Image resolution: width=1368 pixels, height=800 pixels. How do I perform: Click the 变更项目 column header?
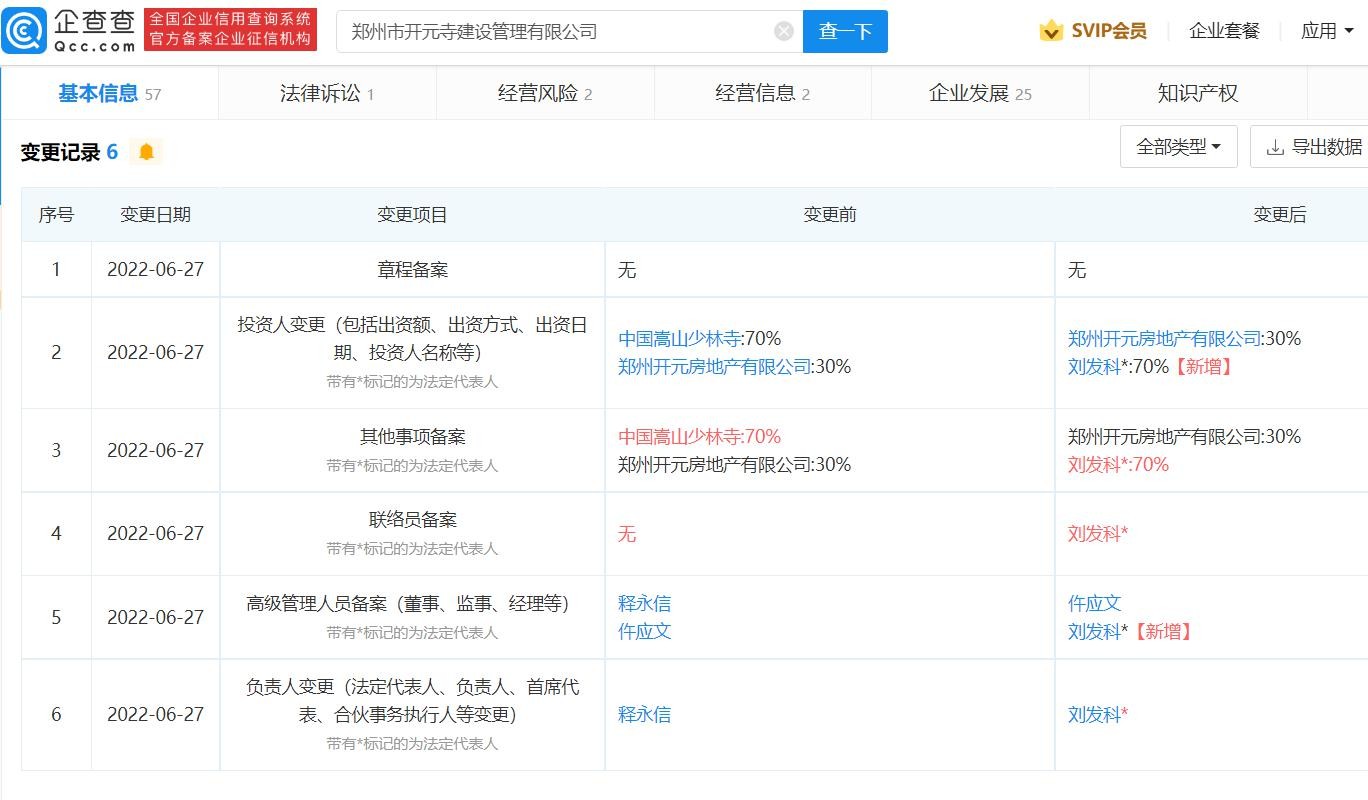point(412,214)
